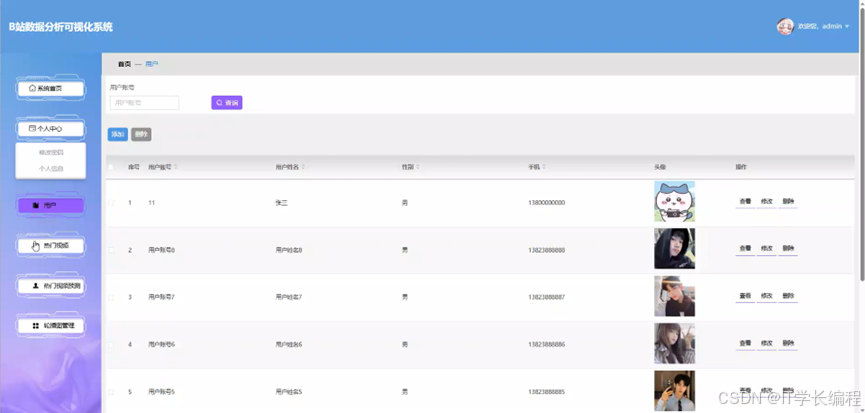Viewport: 865px width, 413px height.
Task: Click 删除 for 用户账号7 row
Action: 788,296
